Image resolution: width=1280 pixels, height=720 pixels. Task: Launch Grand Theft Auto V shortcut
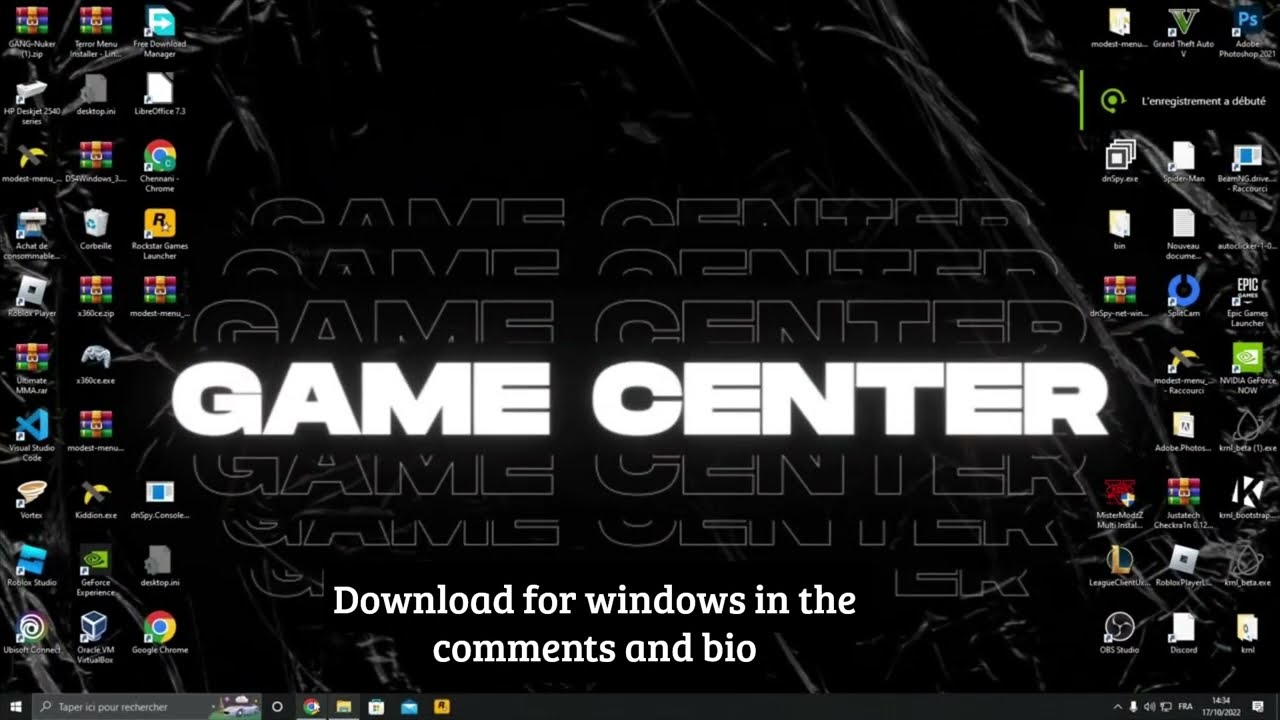click(1184, 32)
